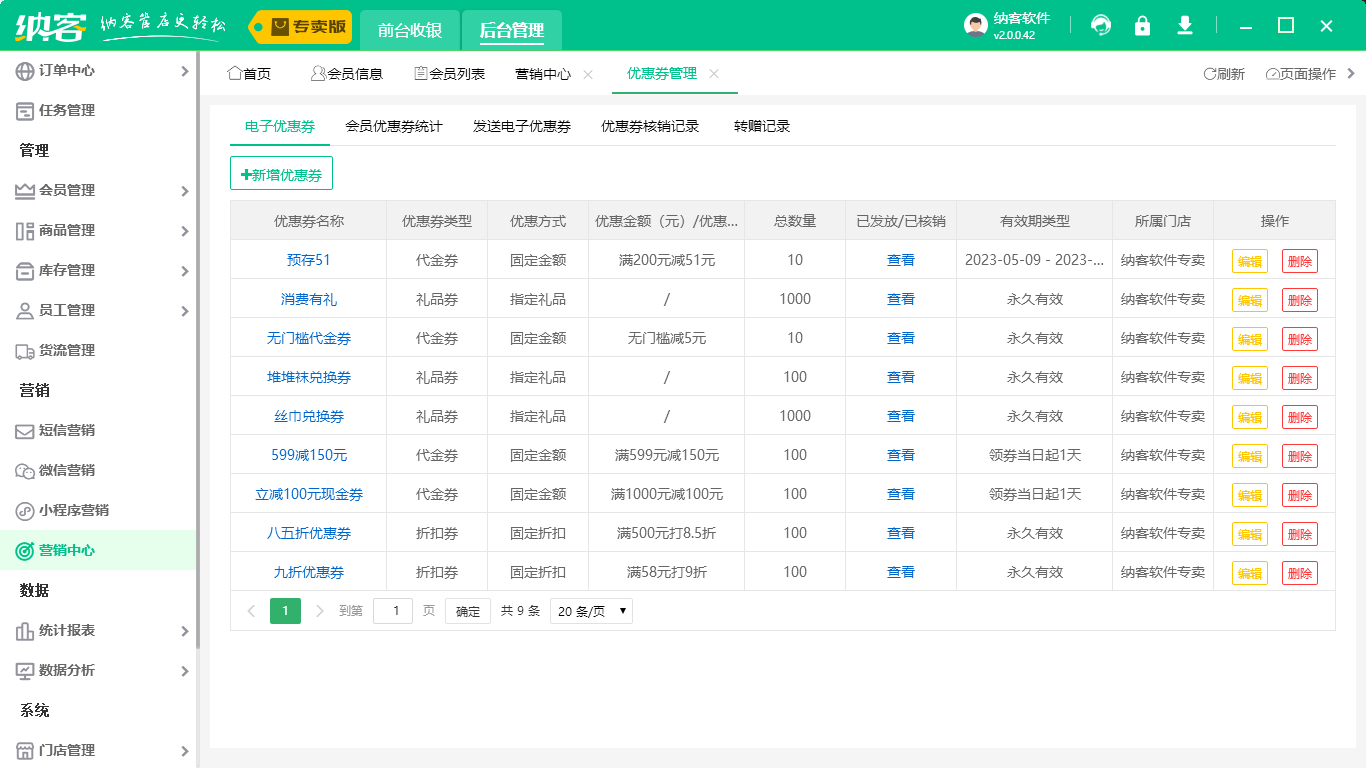Open 任务管理 in the sidebar
The width and height of the screenshot is (1366, 768).
pyautogui.click(x=66, y=110)
